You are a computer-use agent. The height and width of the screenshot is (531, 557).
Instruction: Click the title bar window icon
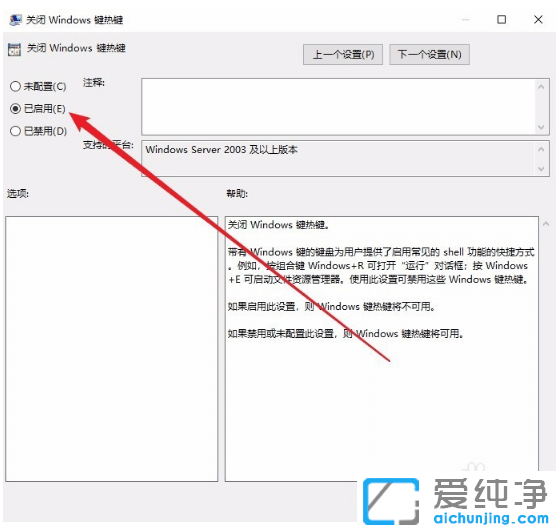15,20
